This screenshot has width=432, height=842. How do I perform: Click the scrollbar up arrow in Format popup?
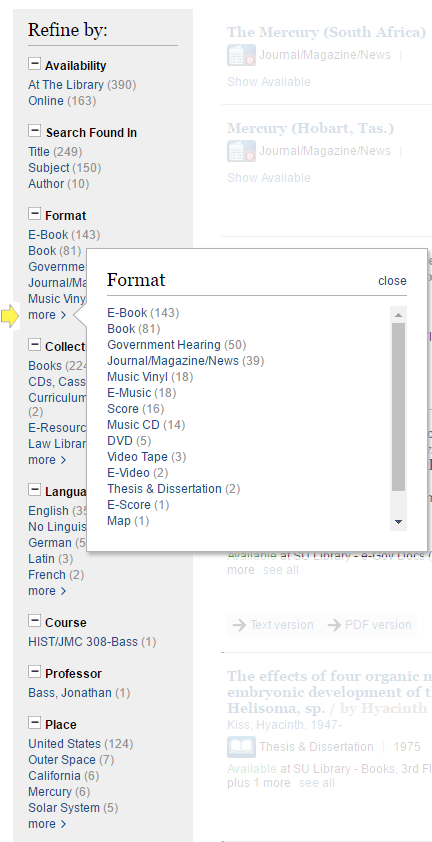398,315
